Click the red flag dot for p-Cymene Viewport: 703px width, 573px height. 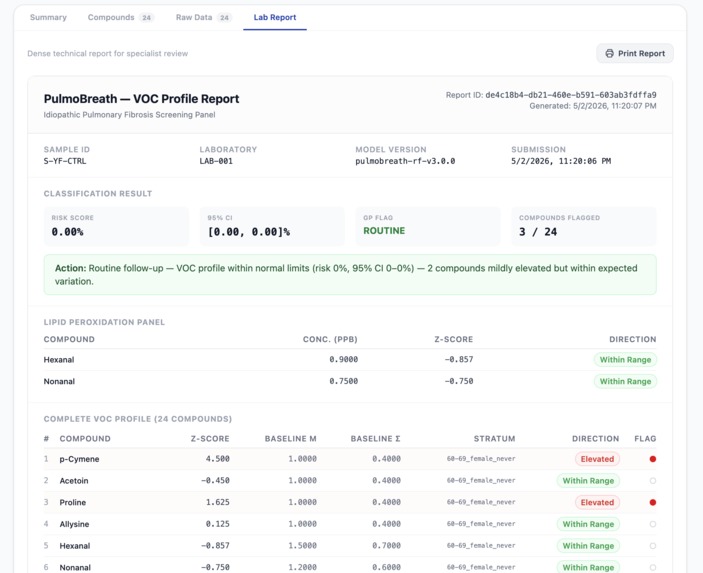click(x=653, y=459)
